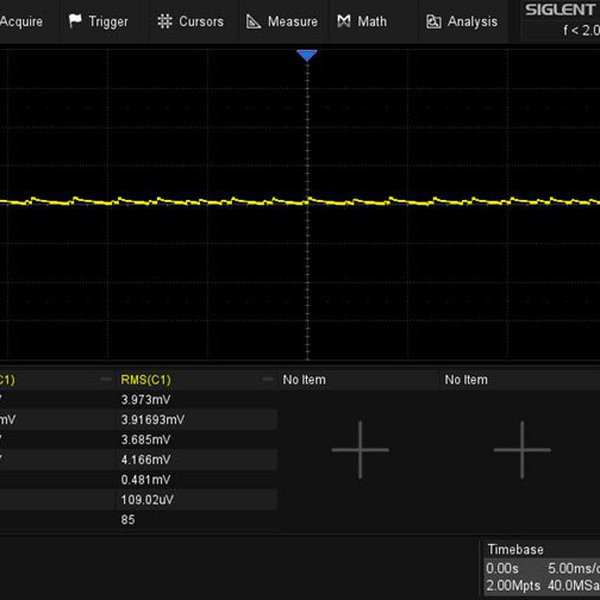Click the first No Item label

point(304,380)
